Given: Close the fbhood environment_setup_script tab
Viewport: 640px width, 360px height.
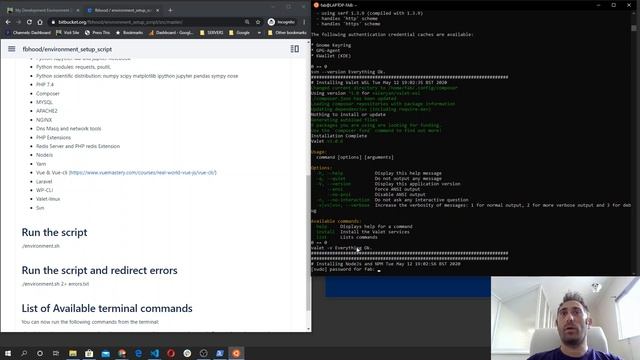Looking at the screenshot, I should (158, 10).
